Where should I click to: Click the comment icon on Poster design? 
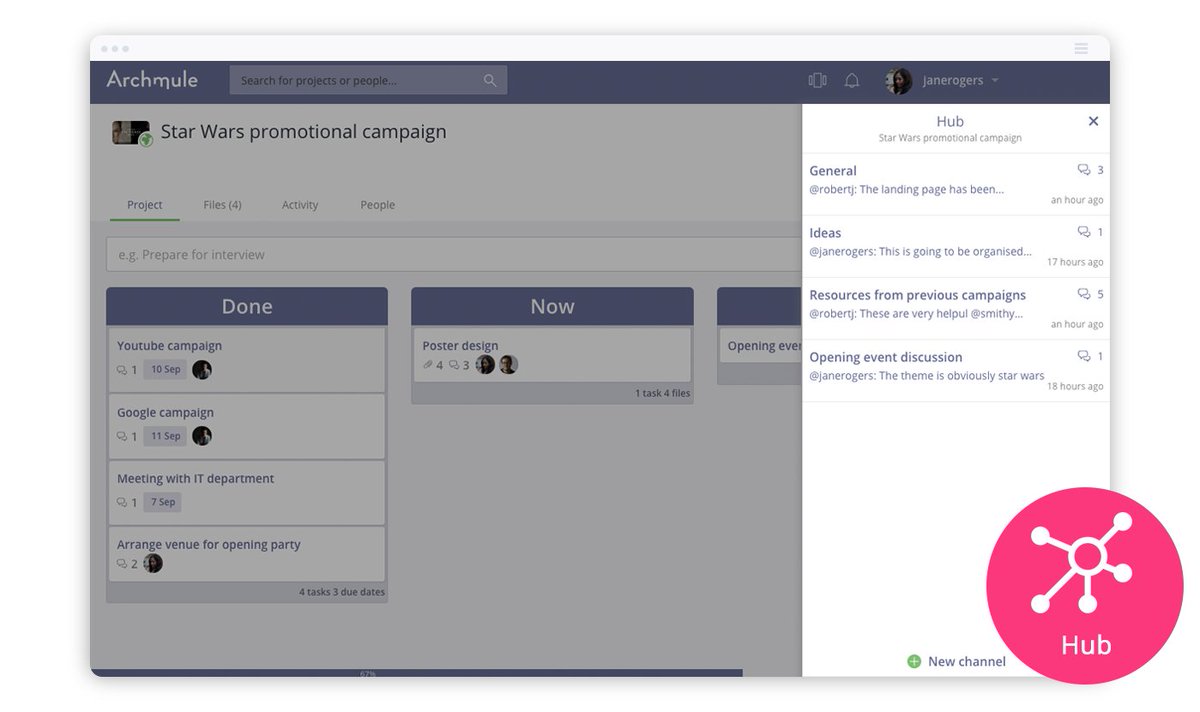(x=454, y=365)
